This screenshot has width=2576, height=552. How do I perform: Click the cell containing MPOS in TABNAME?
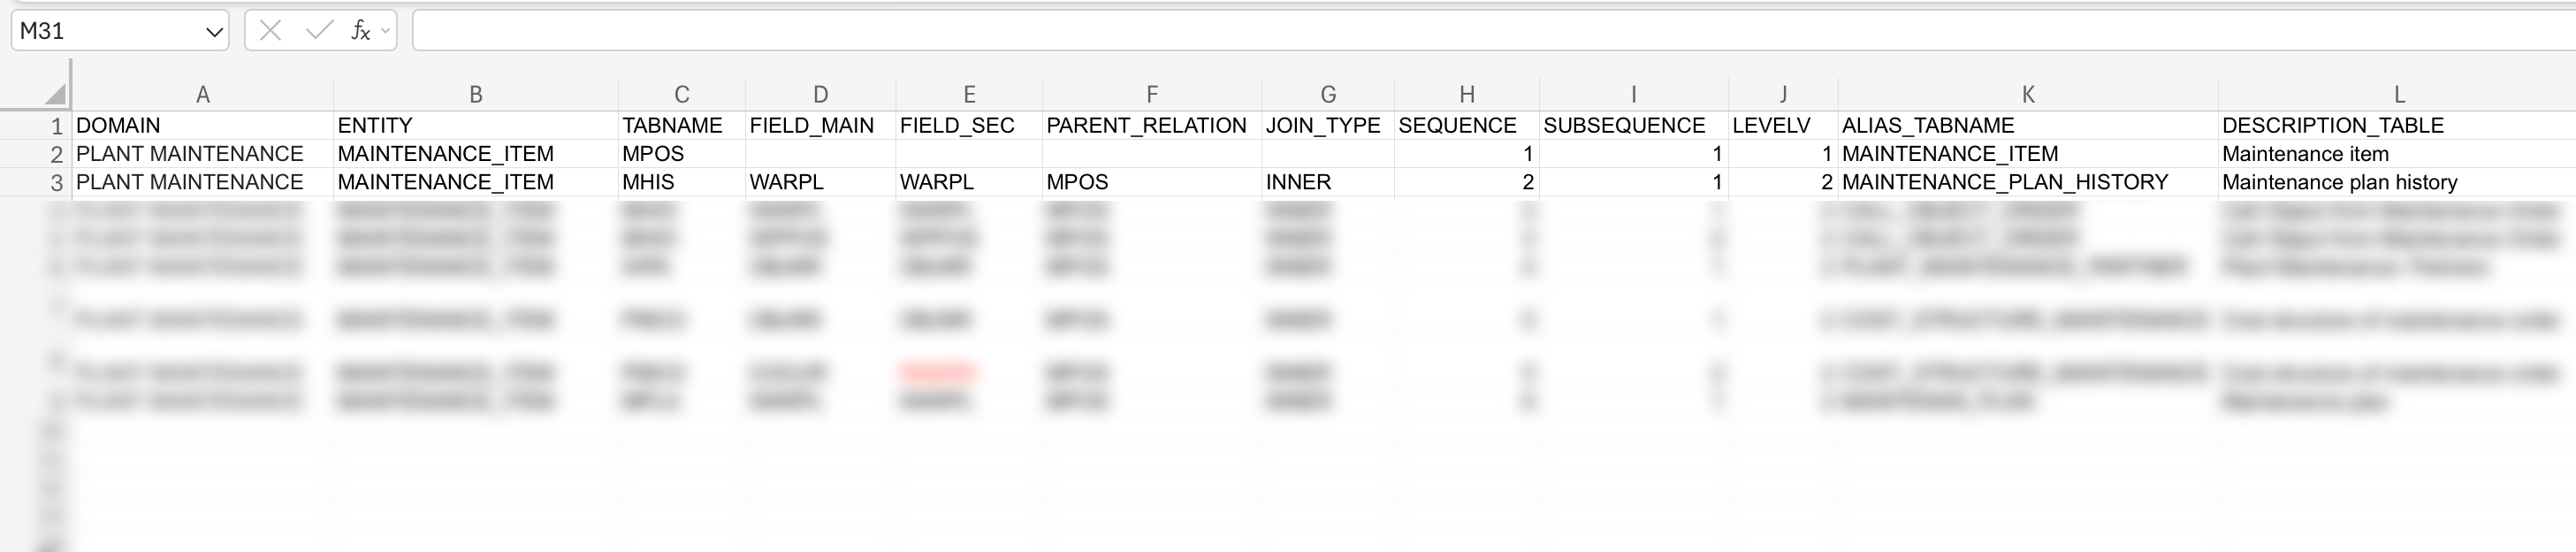[681, 154]
